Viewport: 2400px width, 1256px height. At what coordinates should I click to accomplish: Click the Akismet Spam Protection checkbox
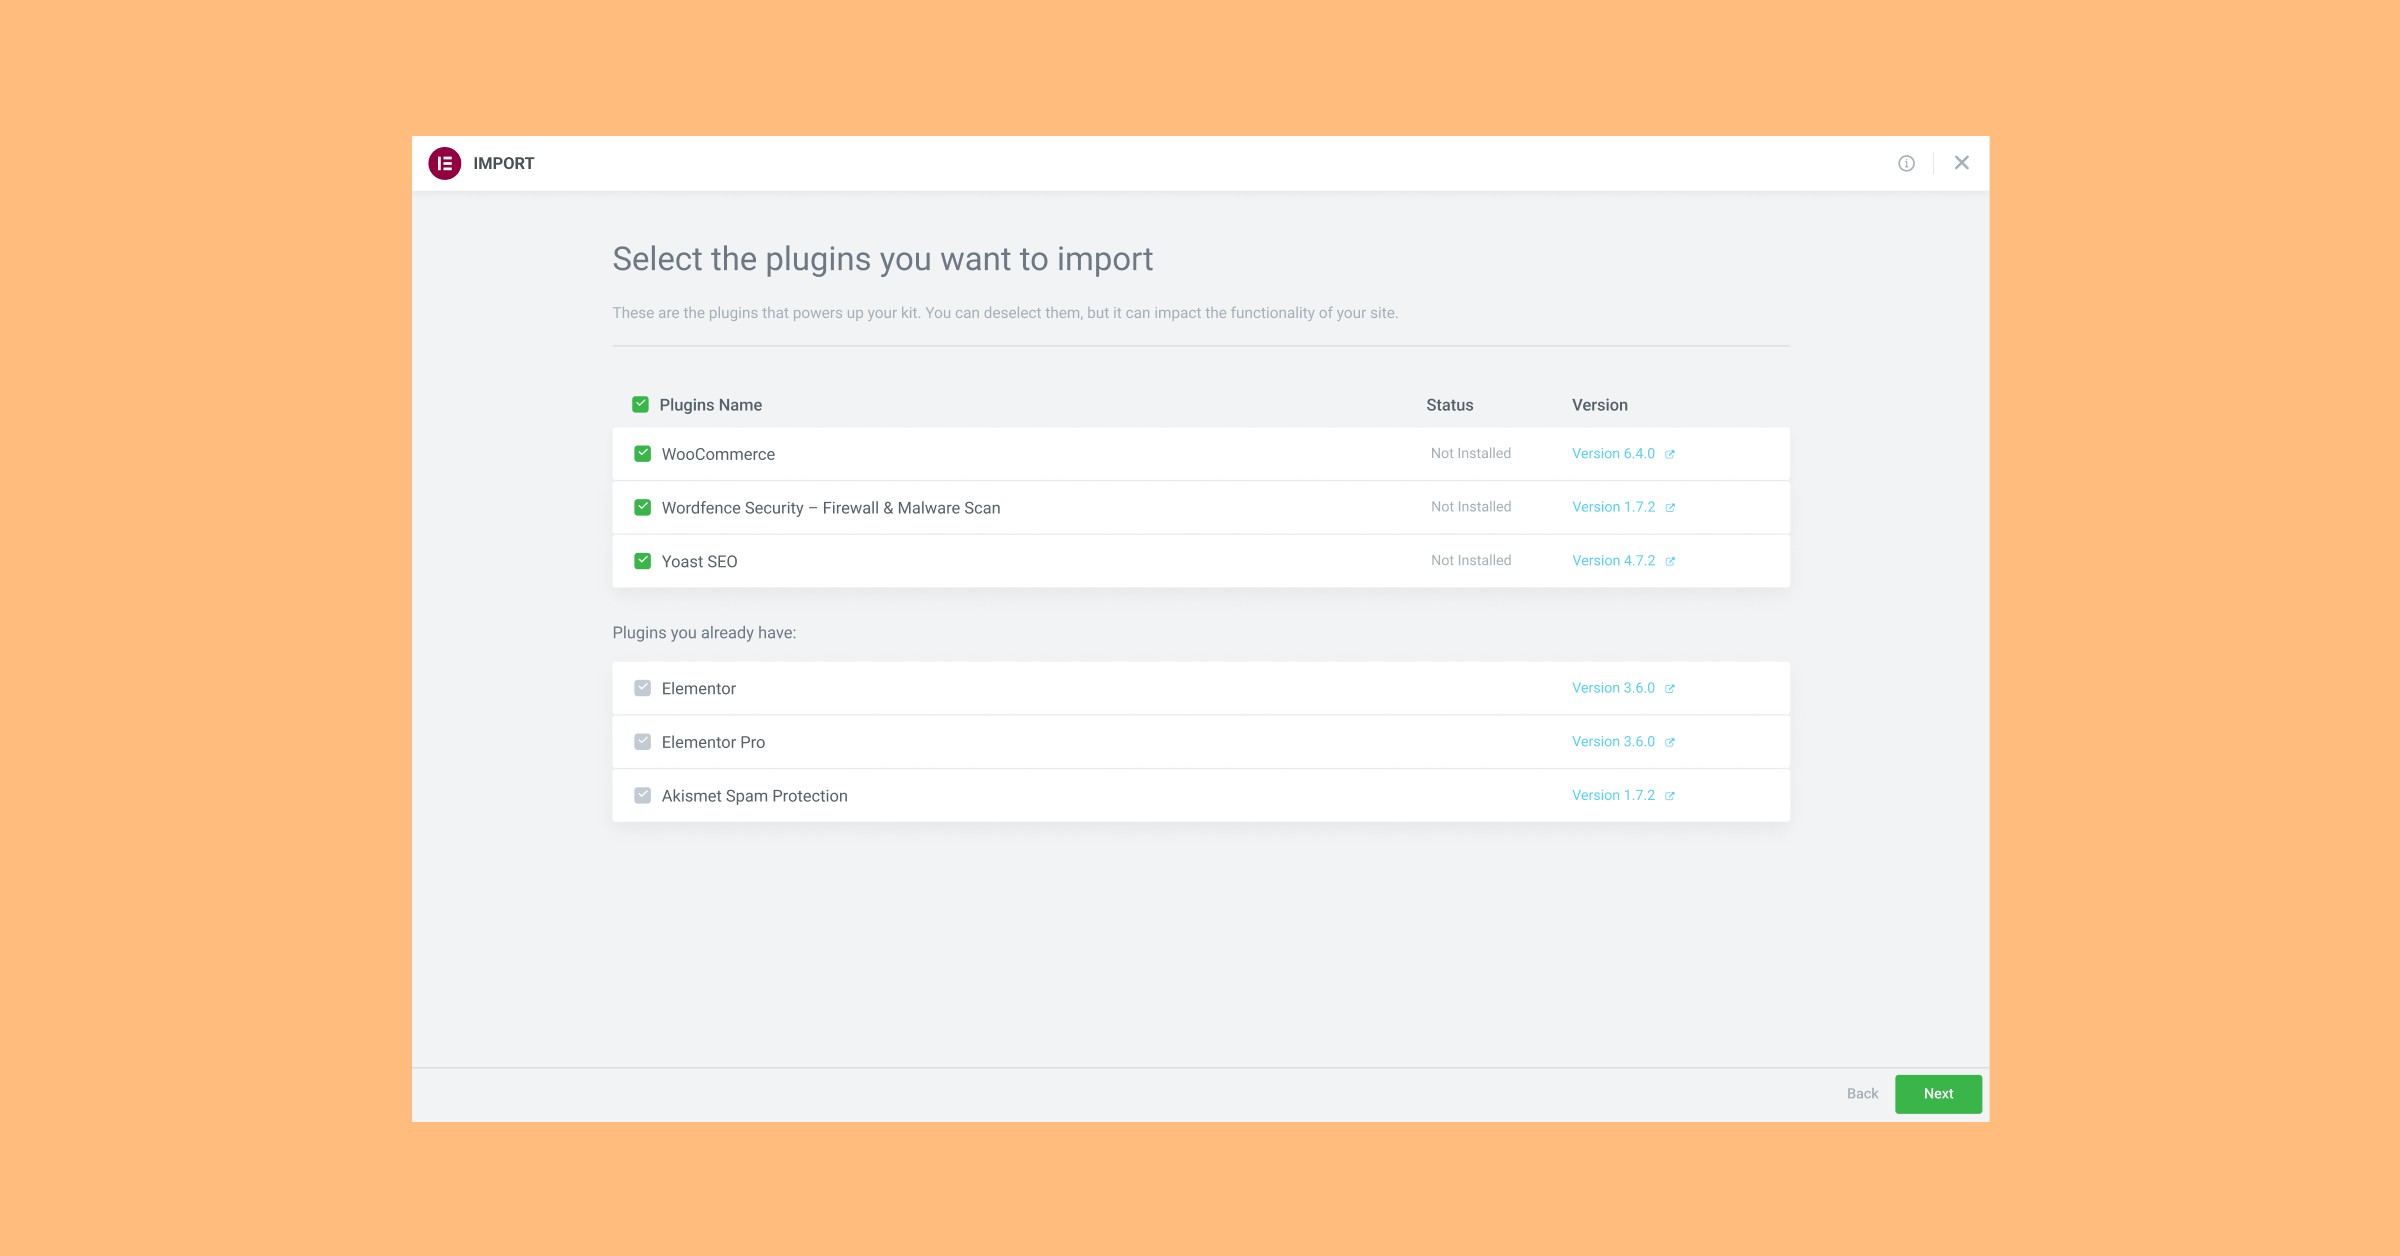[x=642, y=796]
